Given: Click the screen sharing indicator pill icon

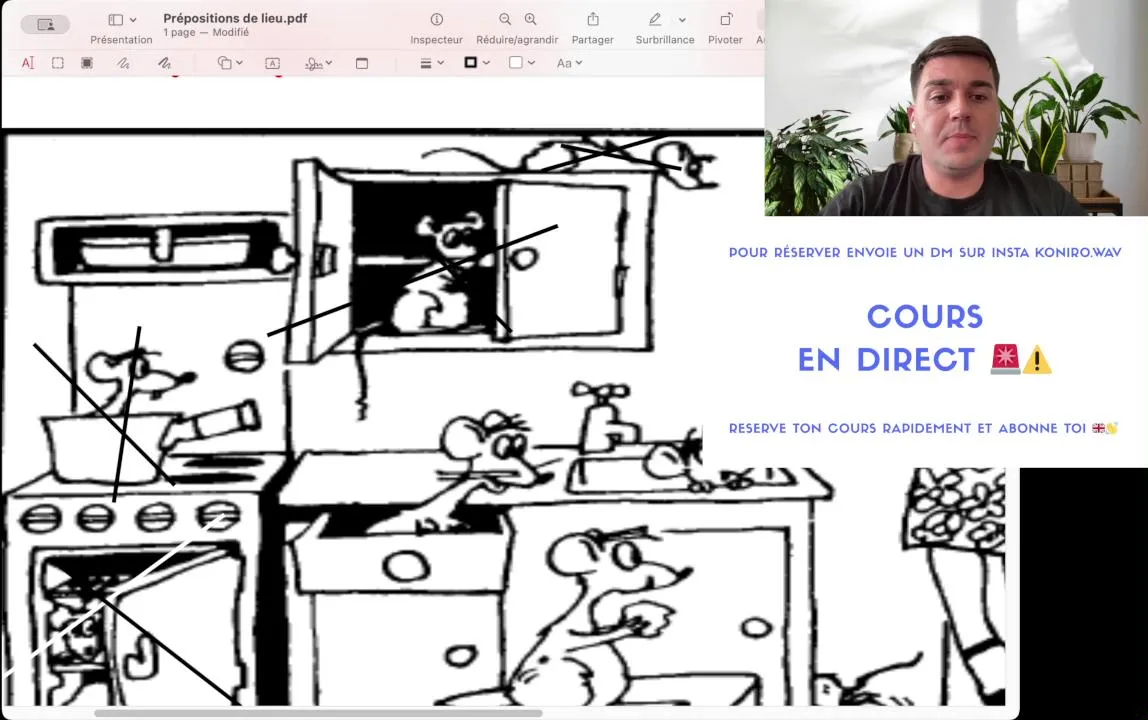Looking at the screenshot, I should tap(45, 24).
